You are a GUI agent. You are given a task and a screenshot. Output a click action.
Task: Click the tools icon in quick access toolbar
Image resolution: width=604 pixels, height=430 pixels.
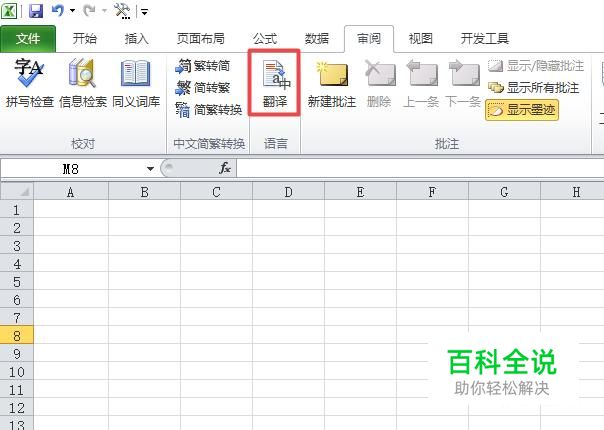122,10
